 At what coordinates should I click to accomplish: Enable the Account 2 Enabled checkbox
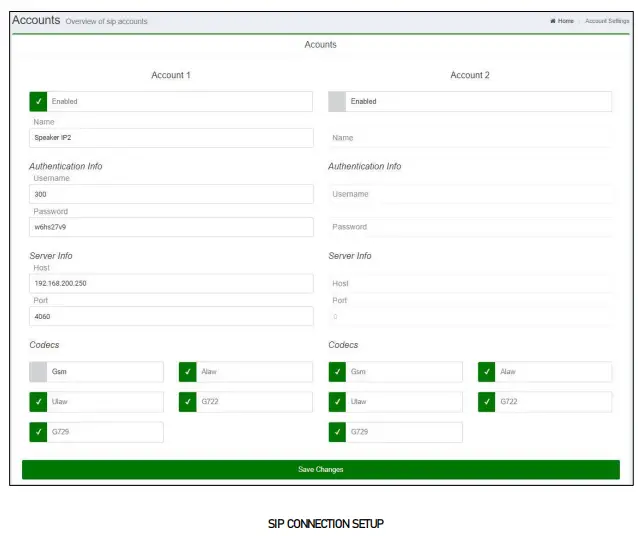[x=337, y=101]
